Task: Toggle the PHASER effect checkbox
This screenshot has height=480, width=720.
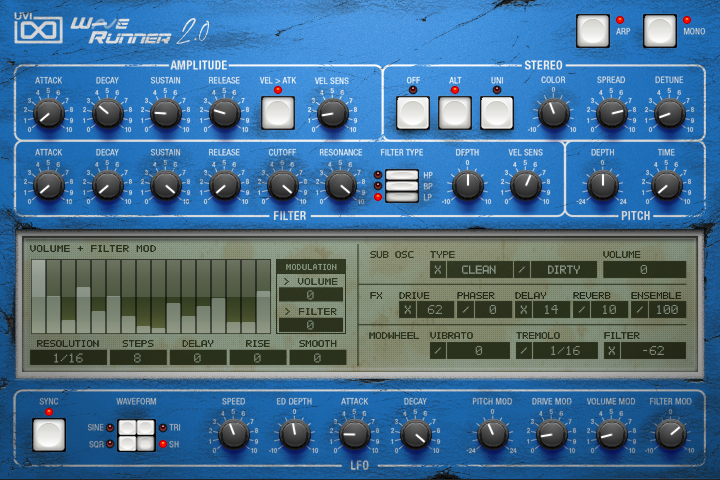Action: tap(465, 310)
